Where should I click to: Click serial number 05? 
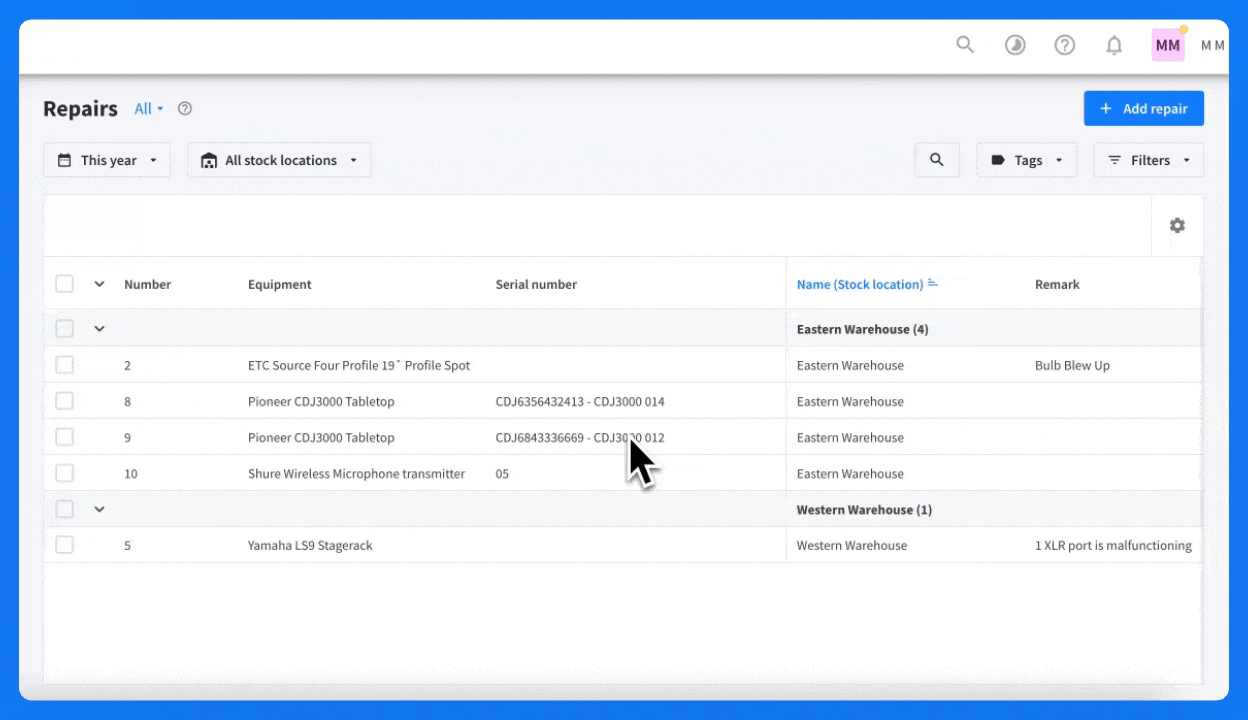coord(502,474)
